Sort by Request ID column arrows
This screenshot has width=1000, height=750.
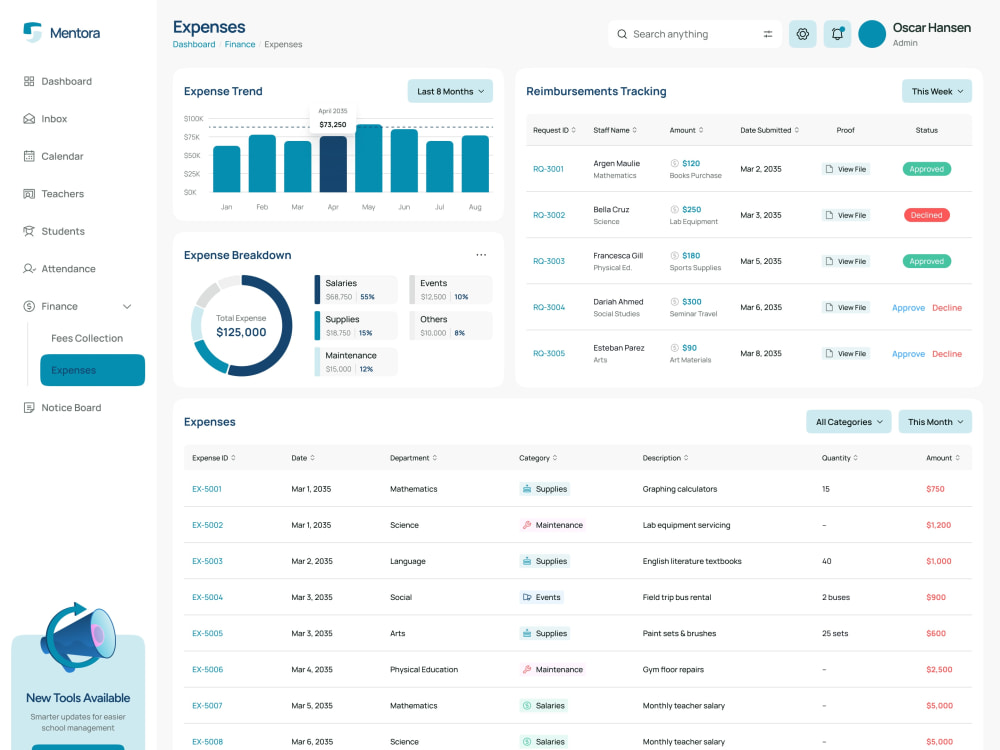(x=573, y=130)
